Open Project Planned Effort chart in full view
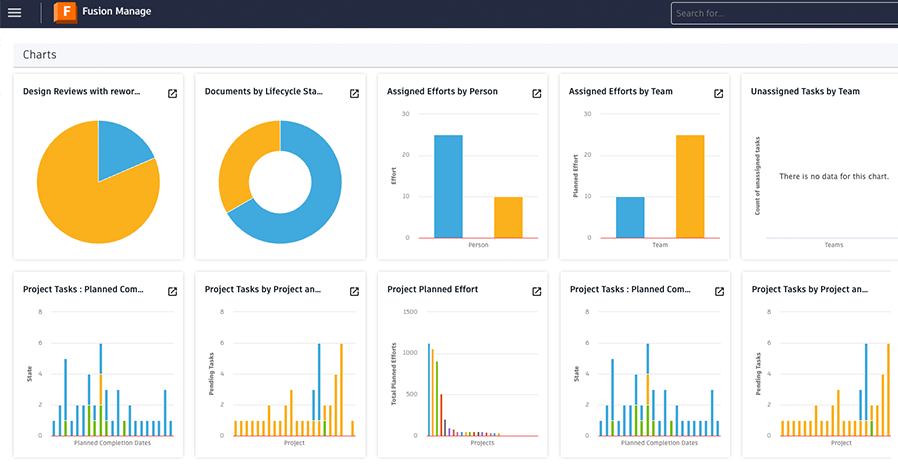The image size is (898, 468). [x=536, y=291]
